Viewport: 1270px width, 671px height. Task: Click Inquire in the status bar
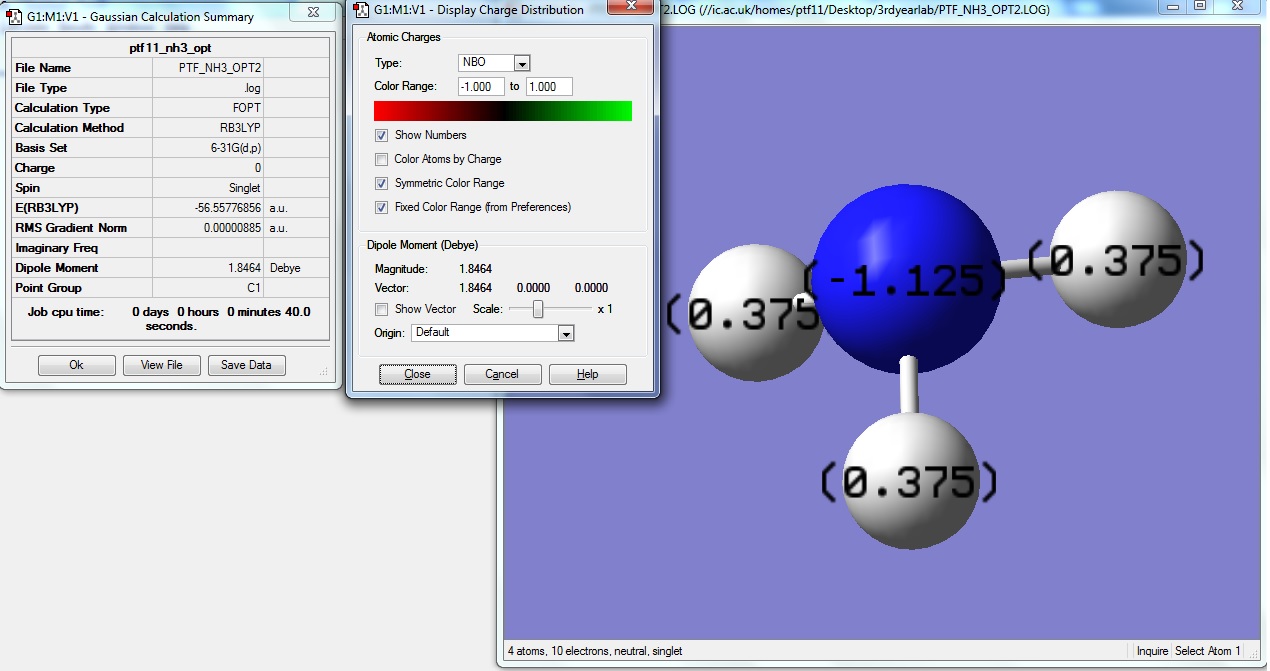[x=1151, y=651]
